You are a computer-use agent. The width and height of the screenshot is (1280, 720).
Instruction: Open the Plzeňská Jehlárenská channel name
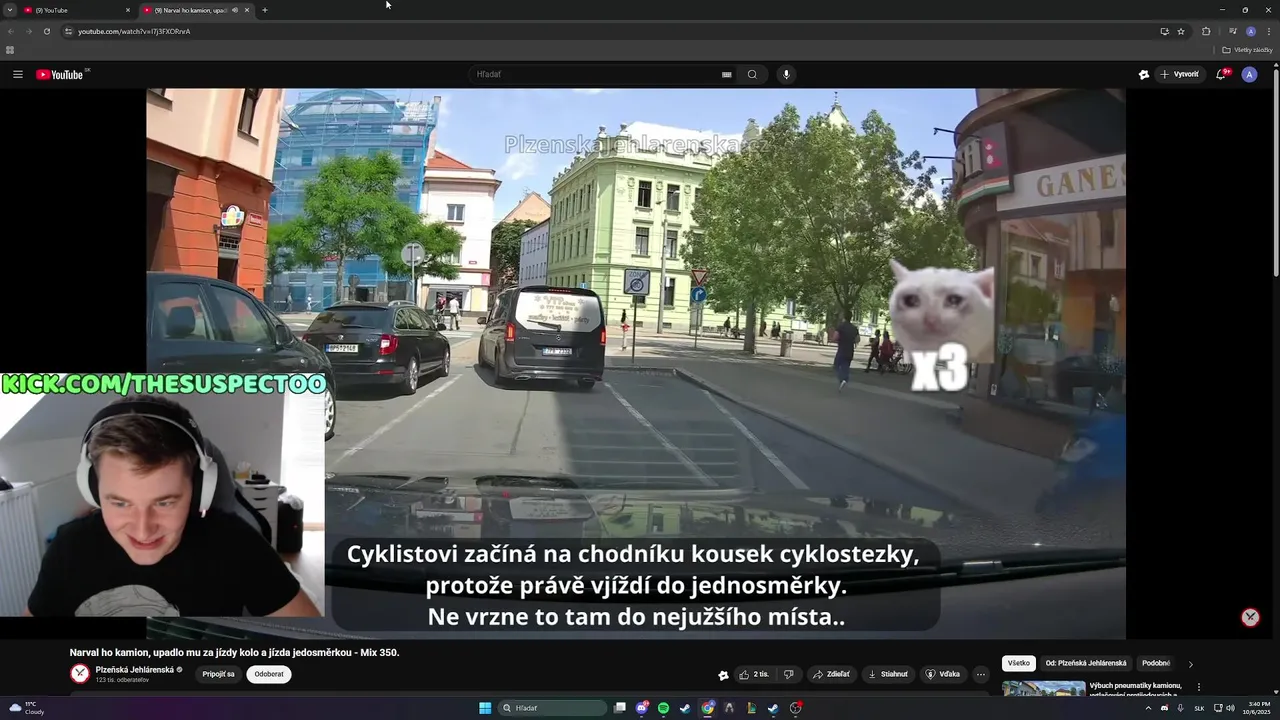(x=134, y=669)
